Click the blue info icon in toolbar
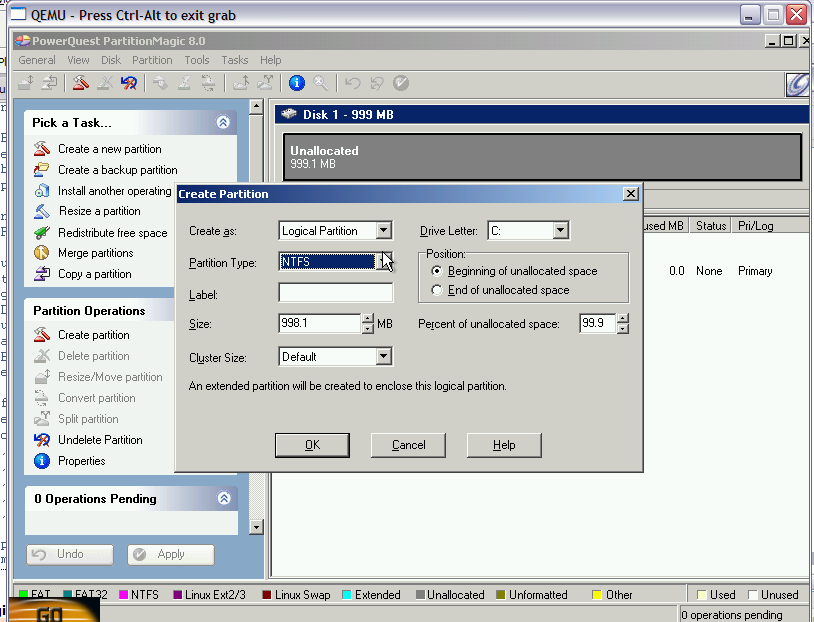Viewport: 814px width, 622px height. click(296, 84)
